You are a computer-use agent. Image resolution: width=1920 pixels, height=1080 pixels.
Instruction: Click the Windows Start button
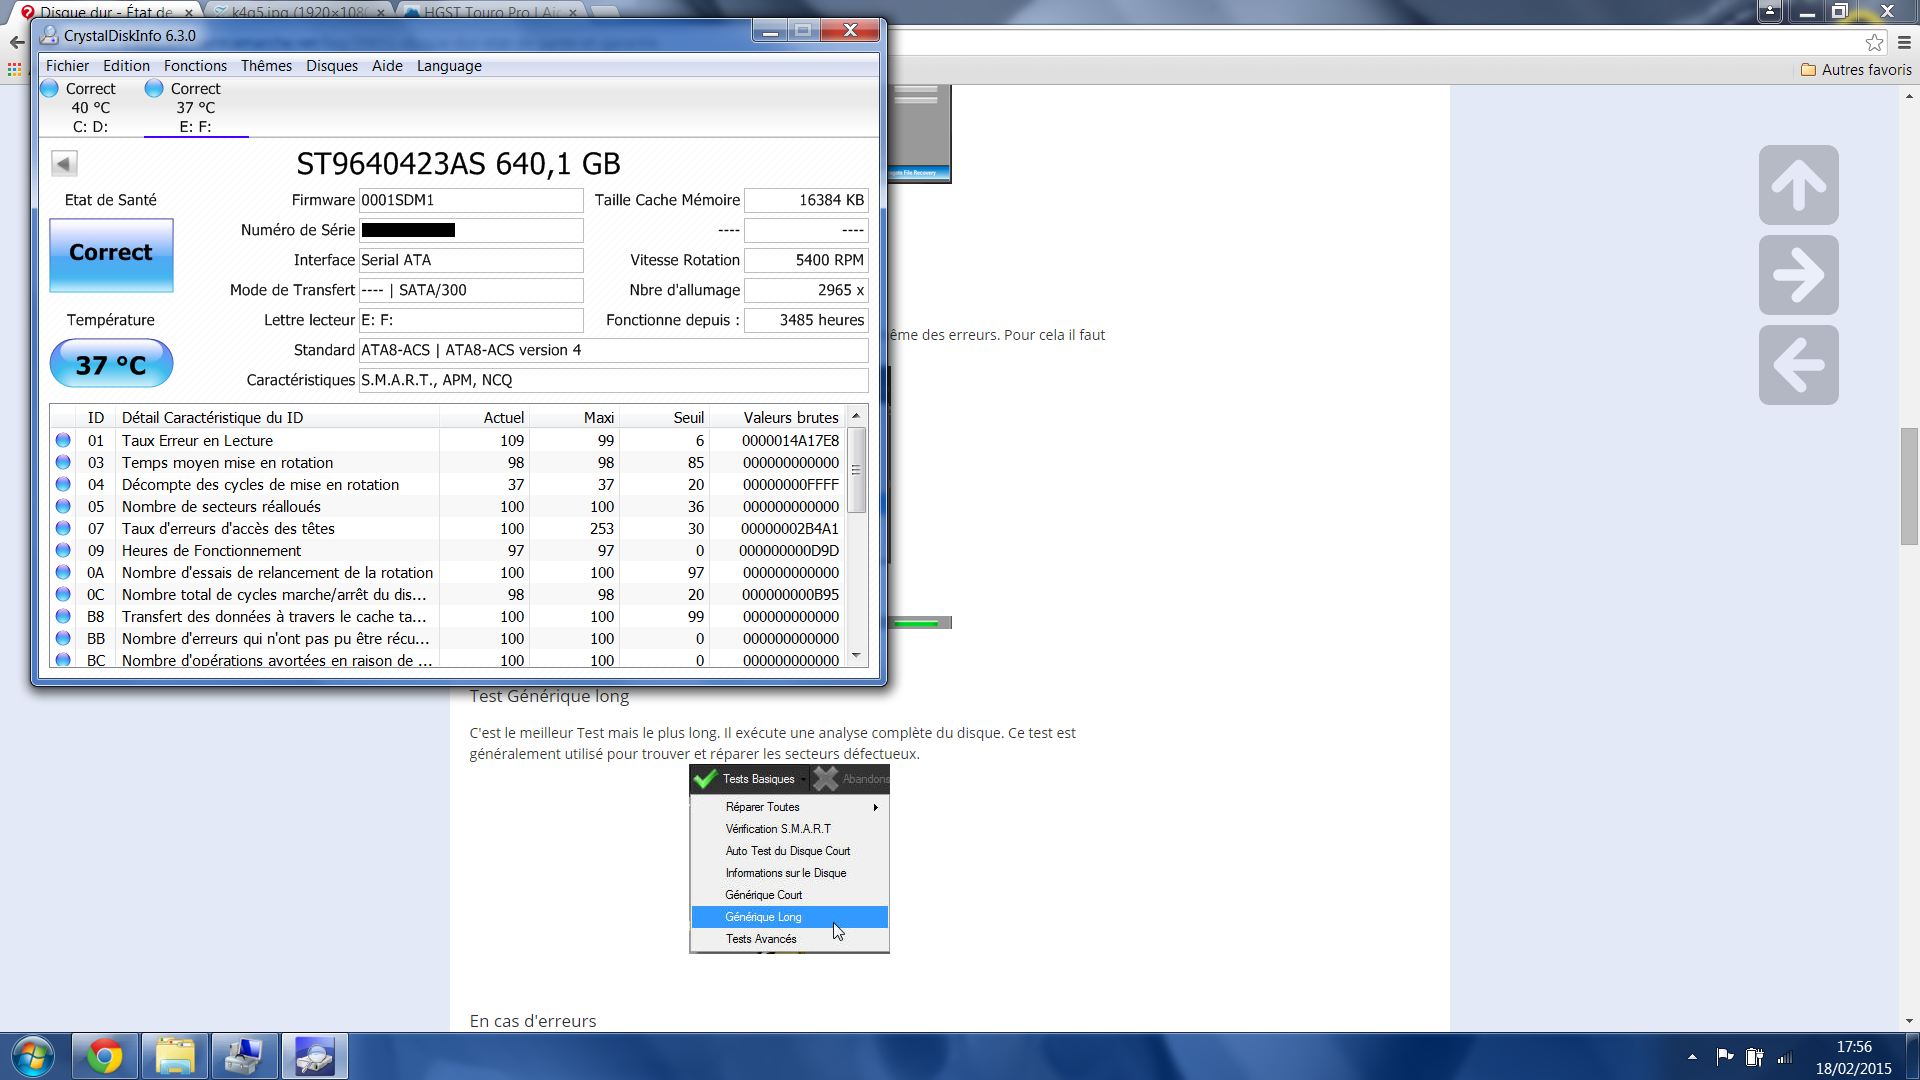pyautogui.click(x=32, y=1056)
